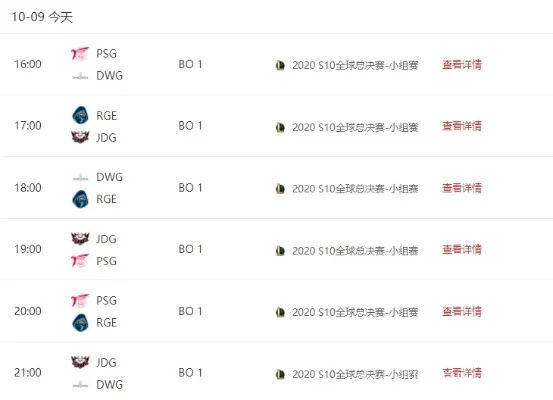553x400 pixels.
Task: Click the DWG logo in the 16:00 match
Action: coord(80,76)
